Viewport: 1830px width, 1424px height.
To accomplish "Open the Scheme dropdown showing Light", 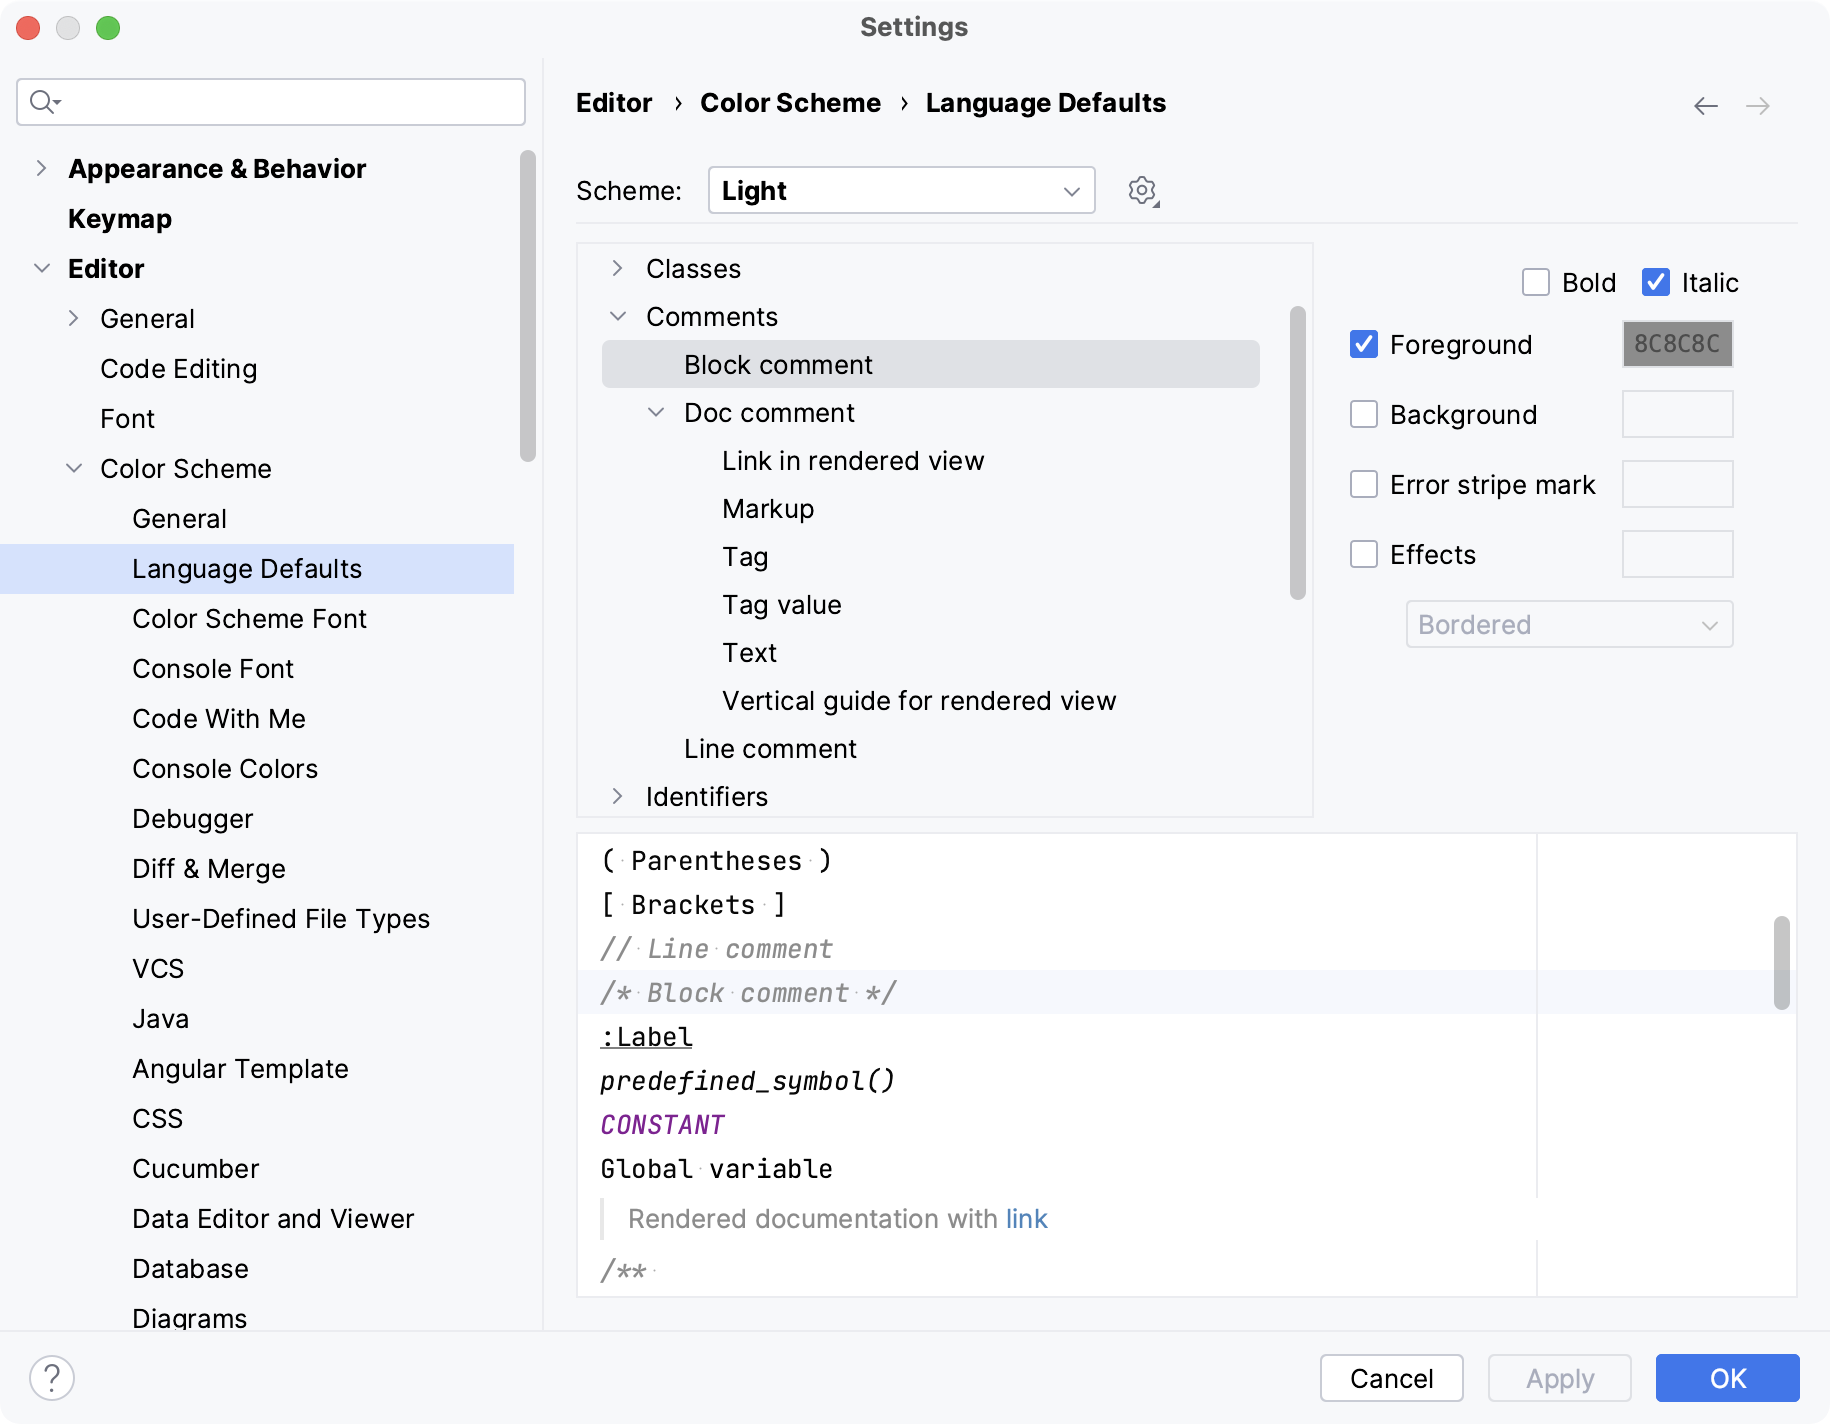I will click(x=900, y=190).
